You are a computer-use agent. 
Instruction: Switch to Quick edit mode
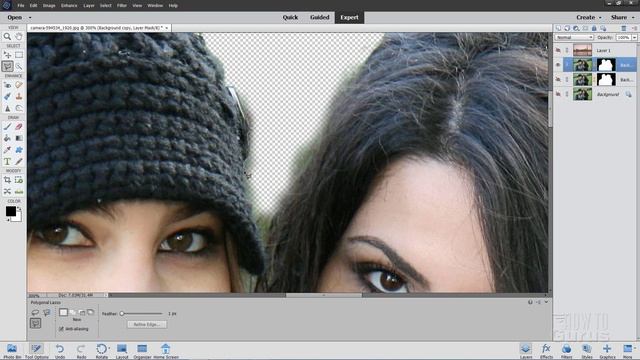pyautogui.click(x=290, y=18)
